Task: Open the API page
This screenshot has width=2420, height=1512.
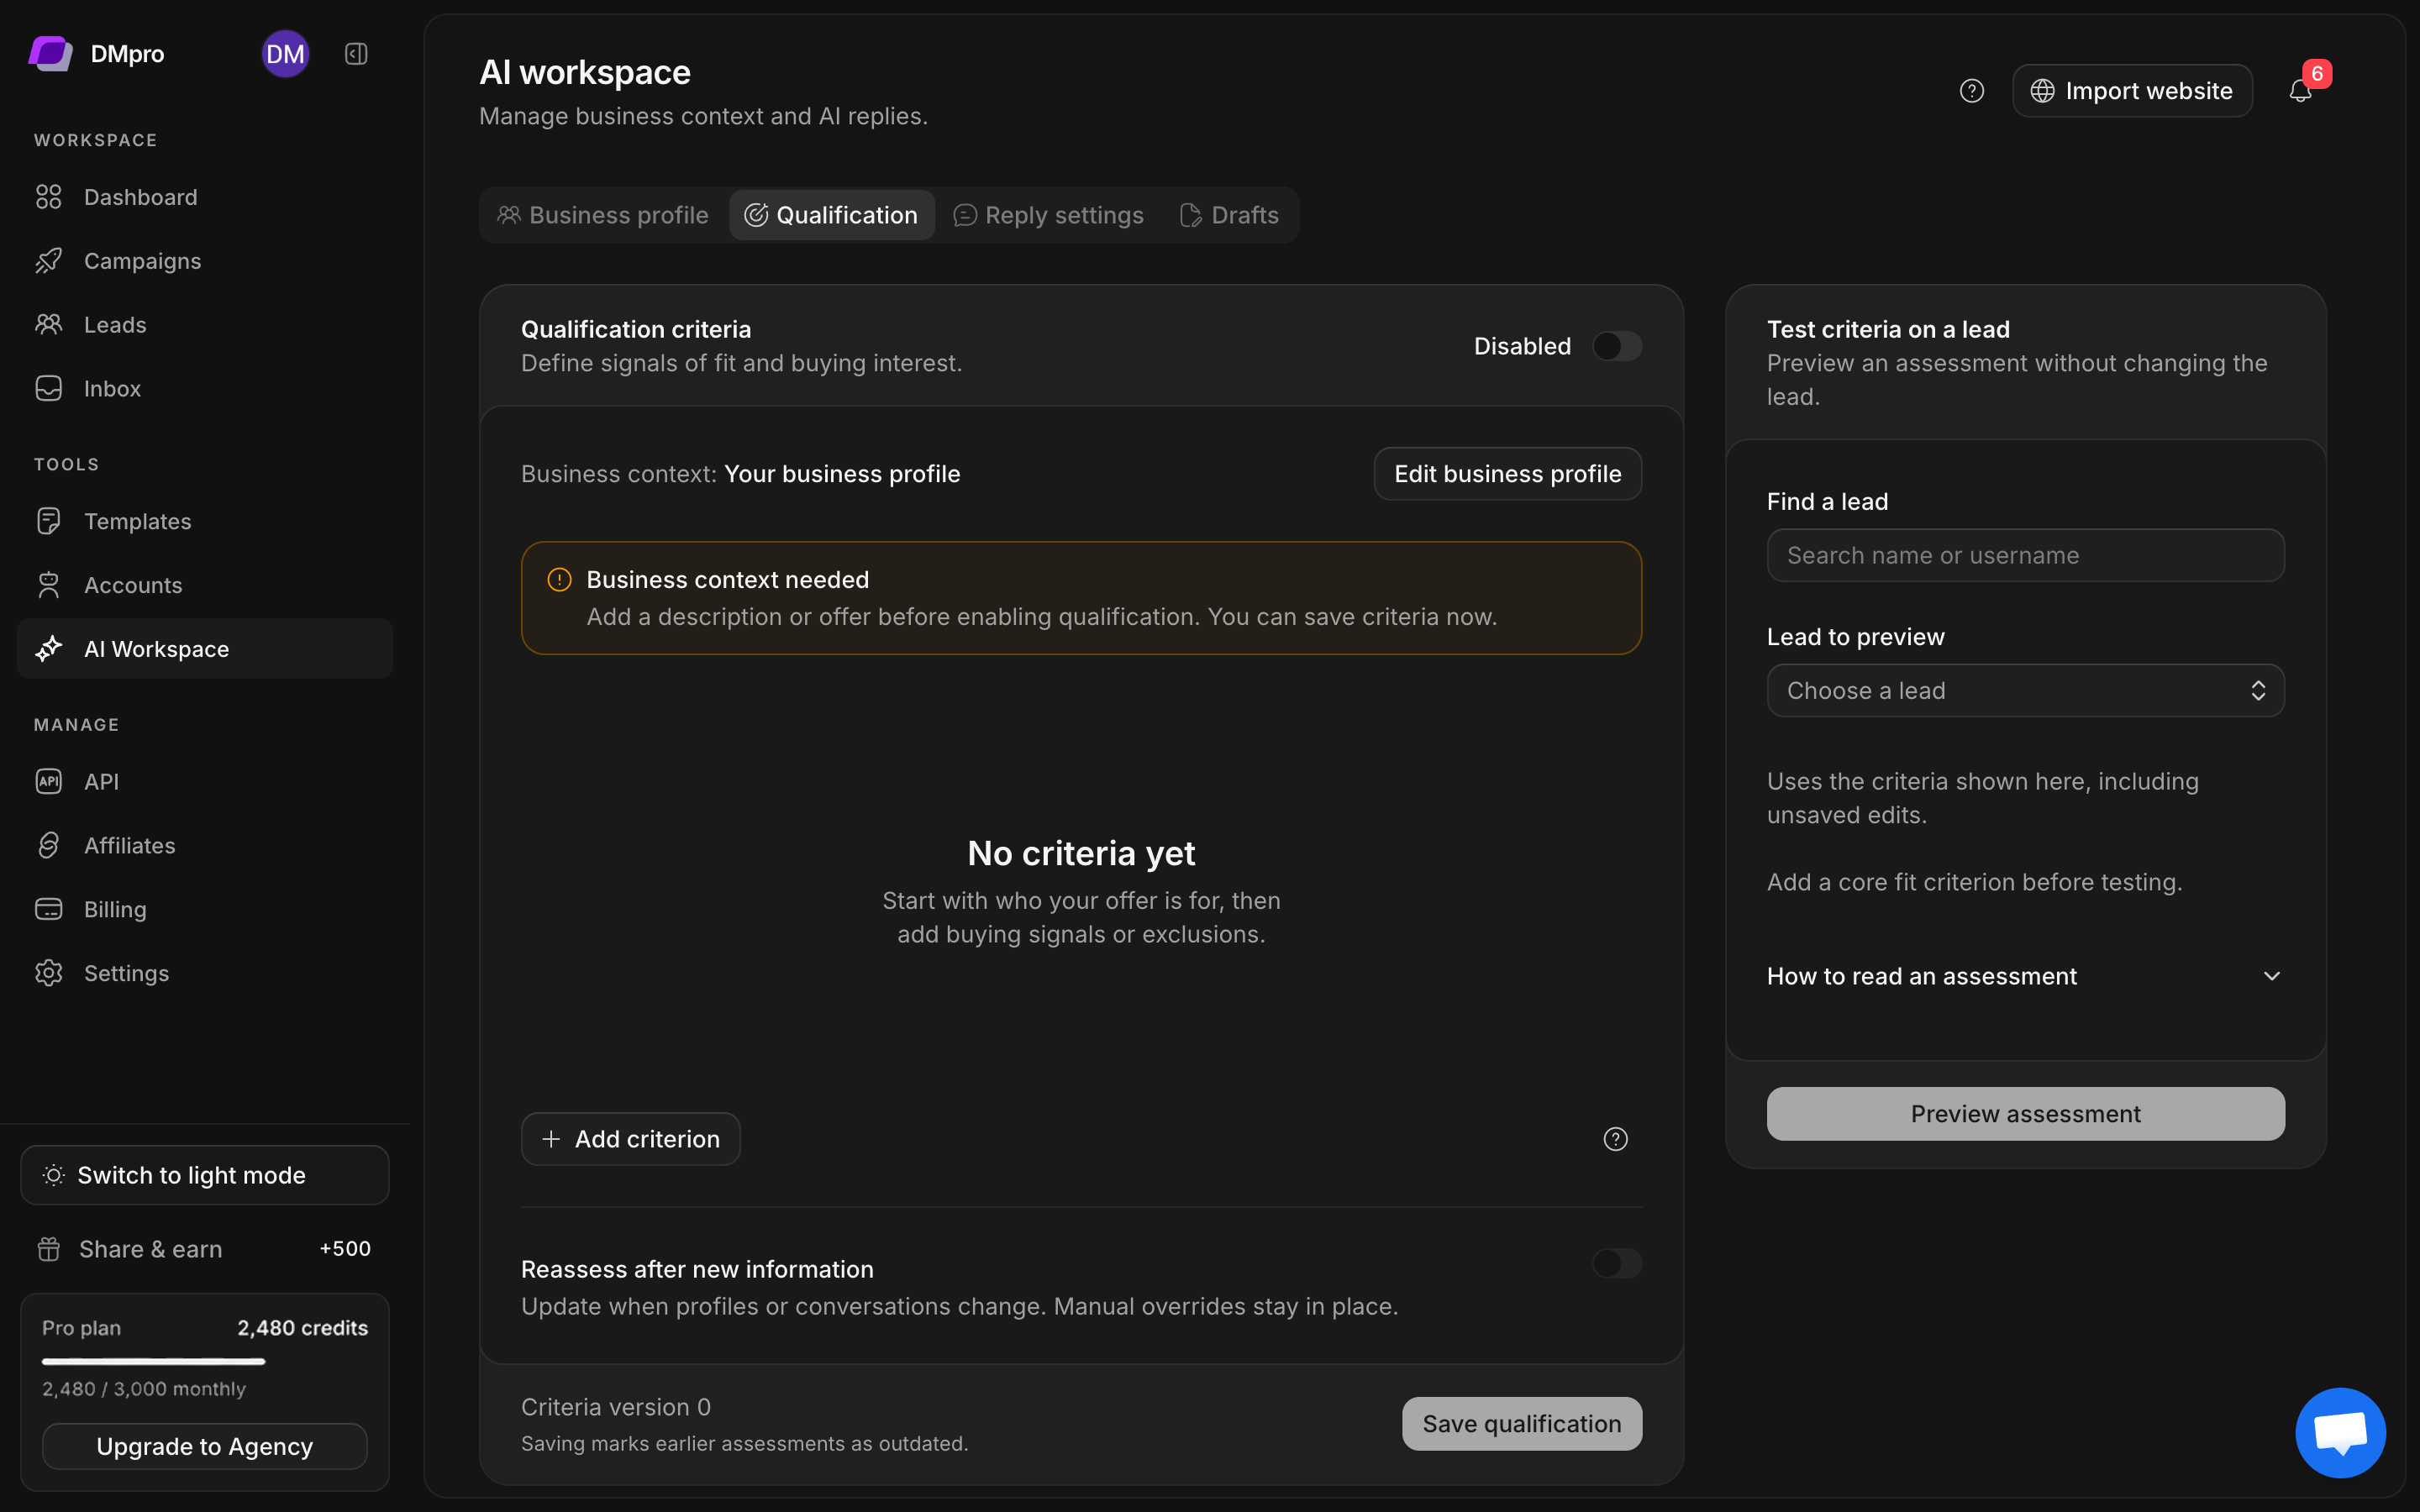Action: click(x=205, y=781)
